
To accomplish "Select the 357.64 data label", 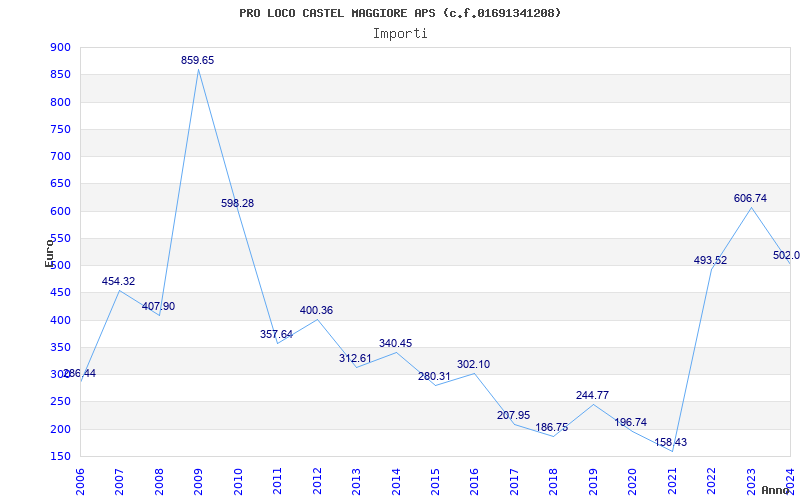I will tap(277, 334).
